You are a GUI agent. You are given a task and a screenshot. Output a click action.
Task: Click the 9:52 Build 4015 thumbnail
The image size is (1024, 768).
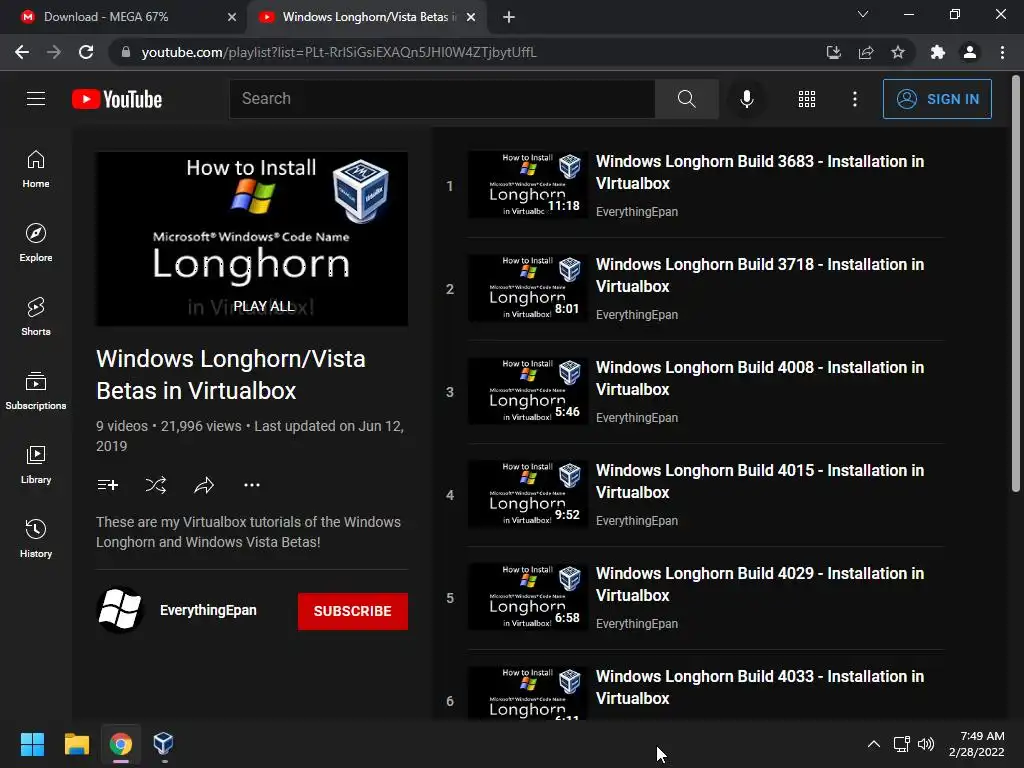pos(528,494)
